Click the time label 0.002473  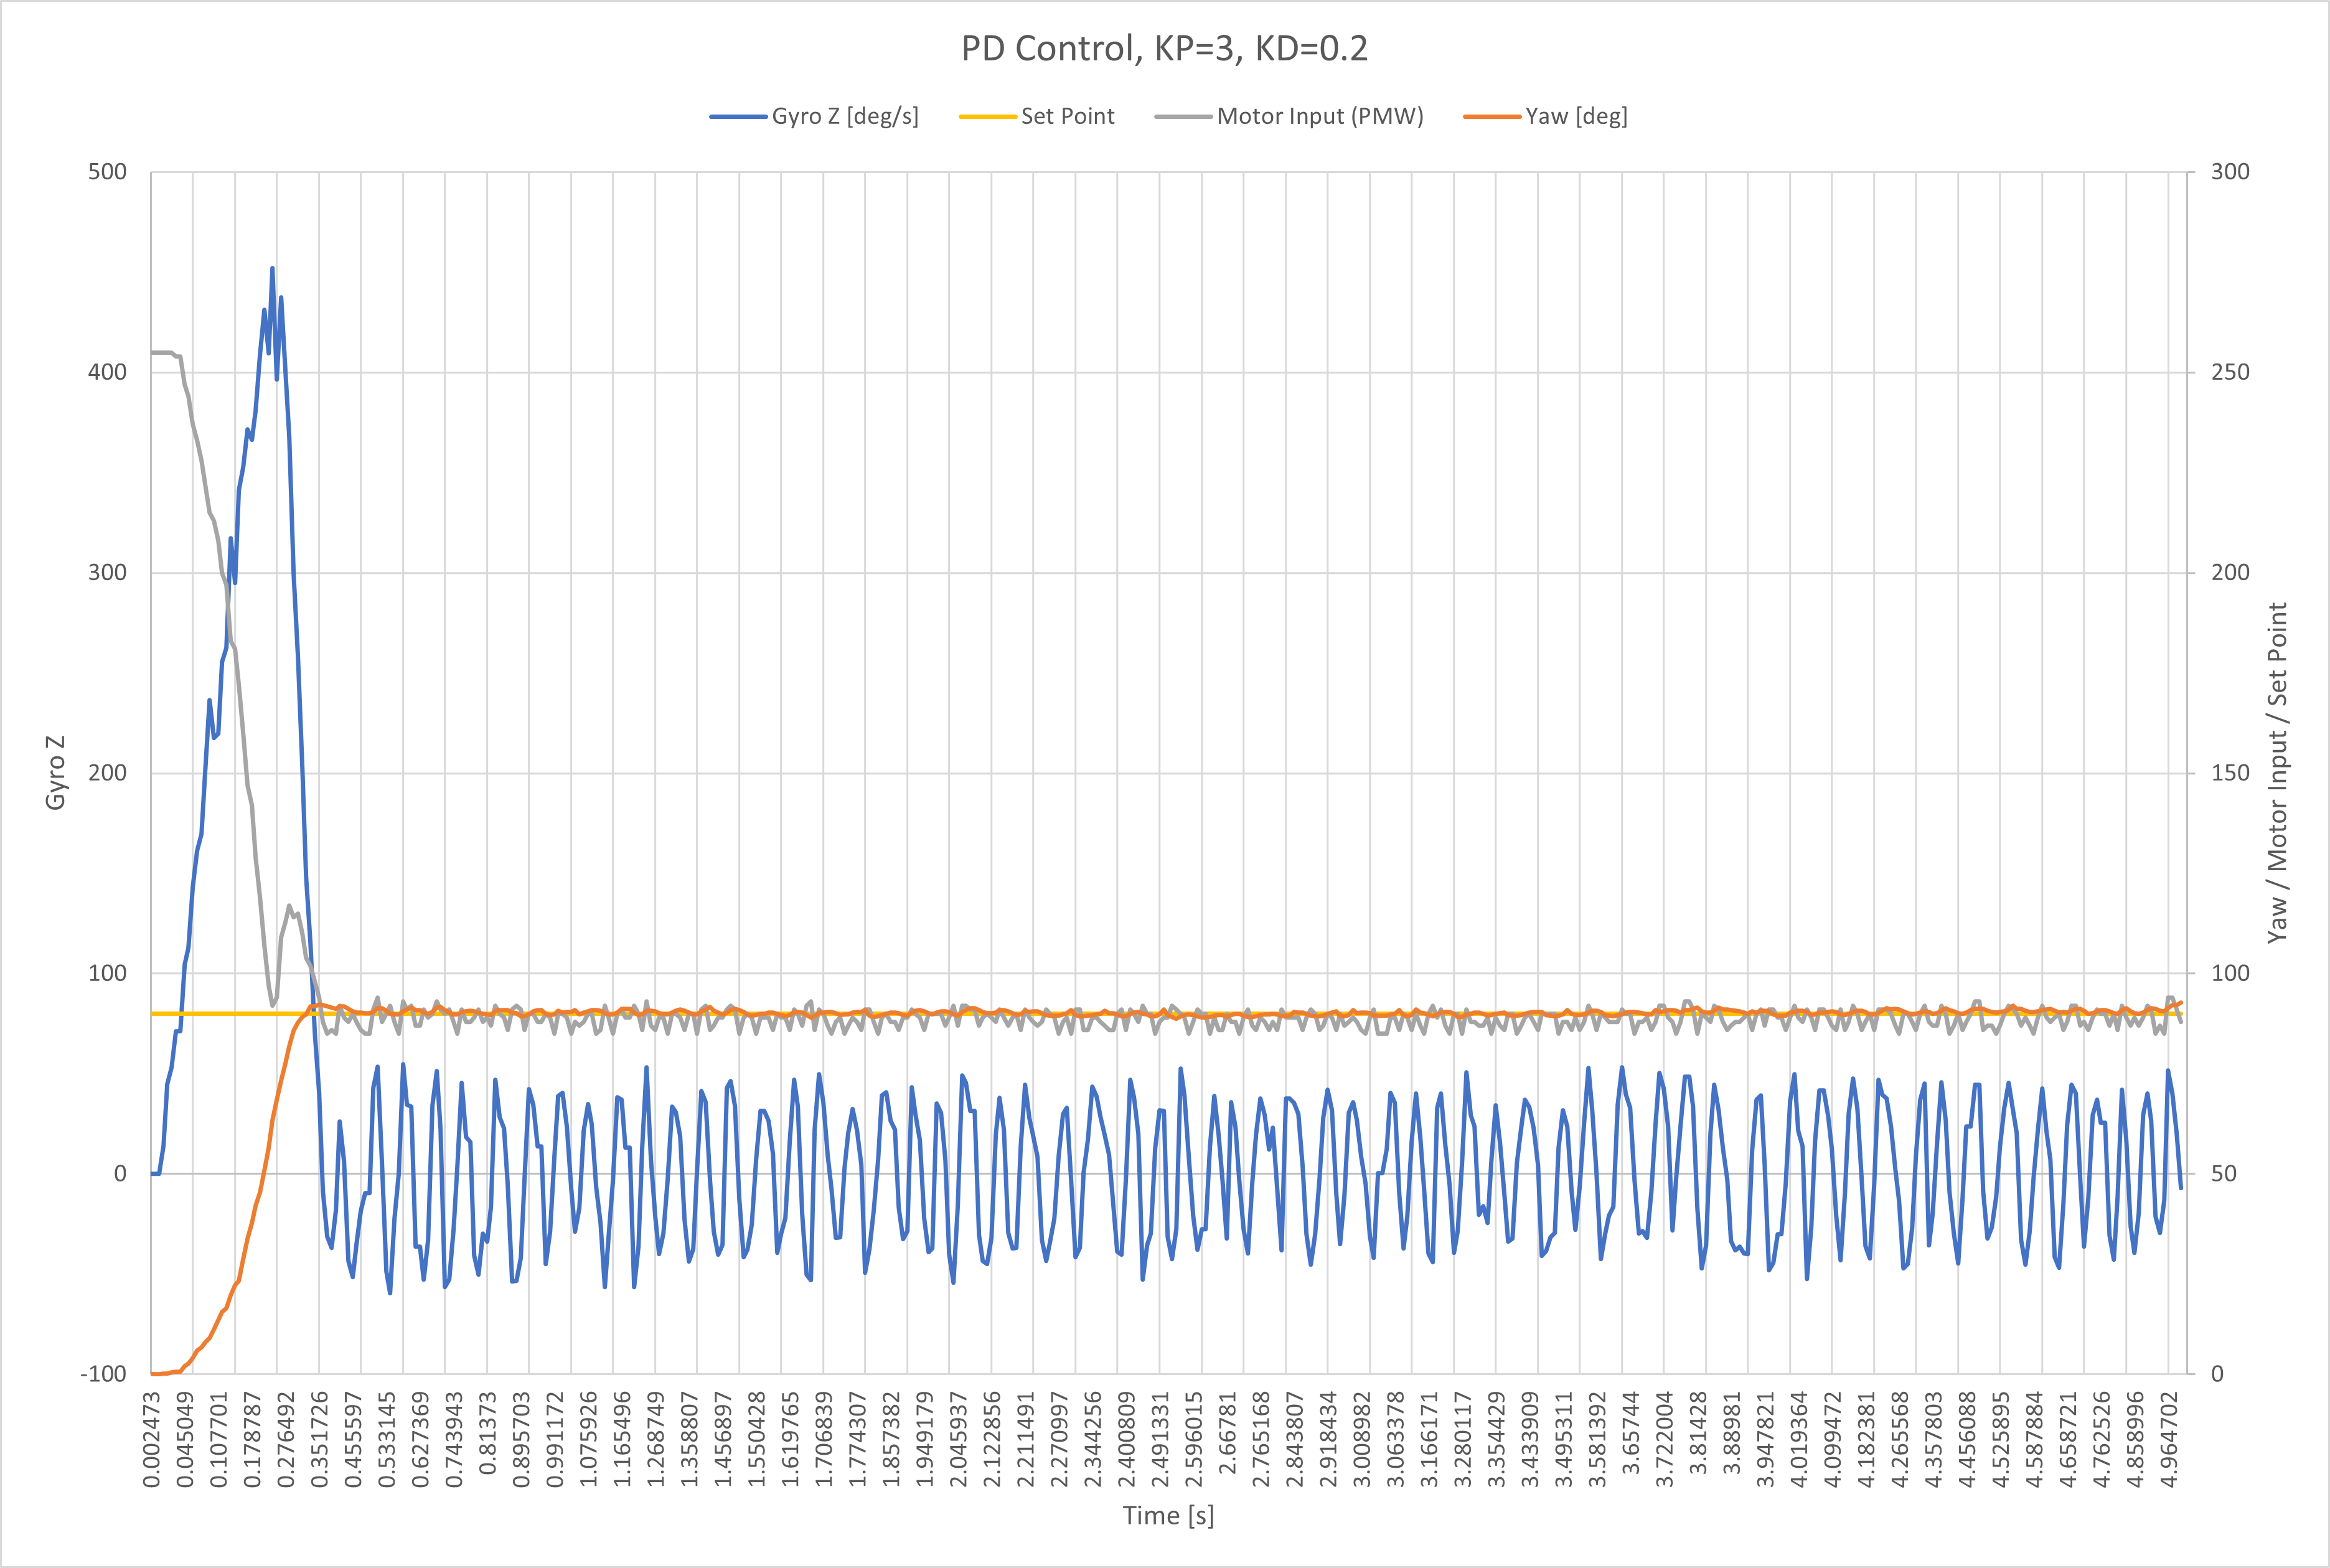[x=151, y=1439]
